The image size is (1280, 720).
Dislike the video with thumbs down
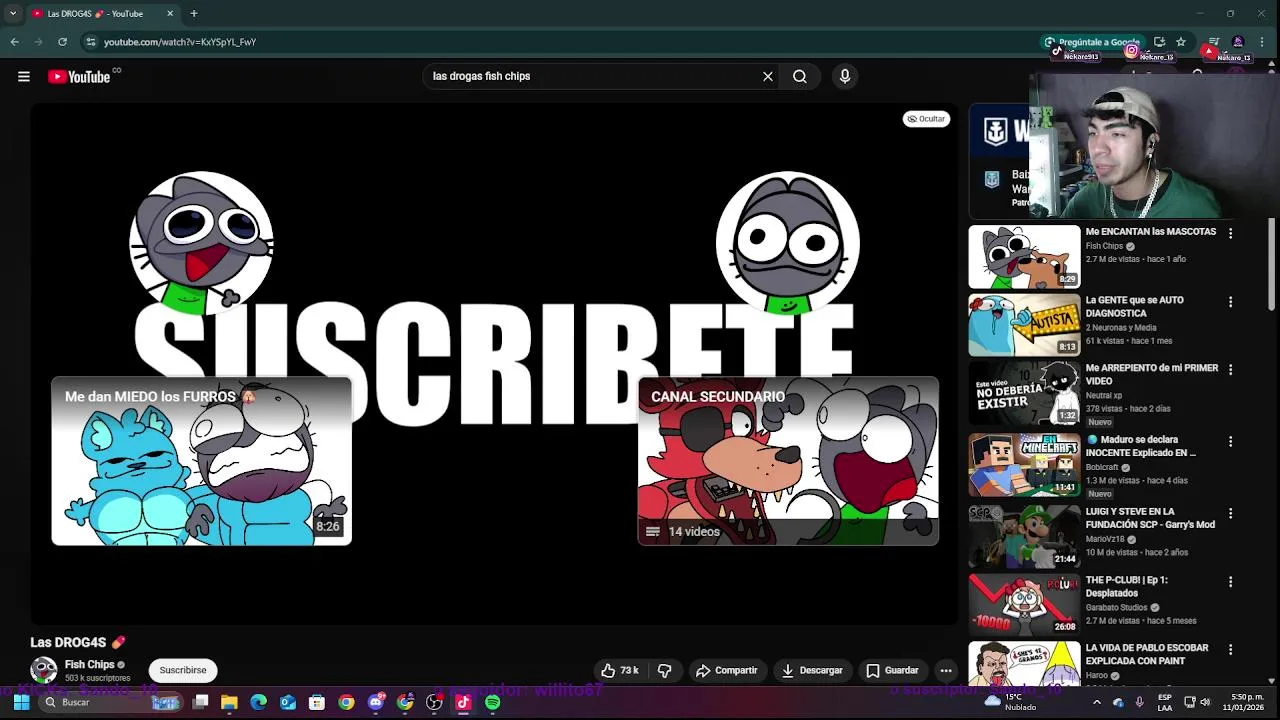pos(664,670)
